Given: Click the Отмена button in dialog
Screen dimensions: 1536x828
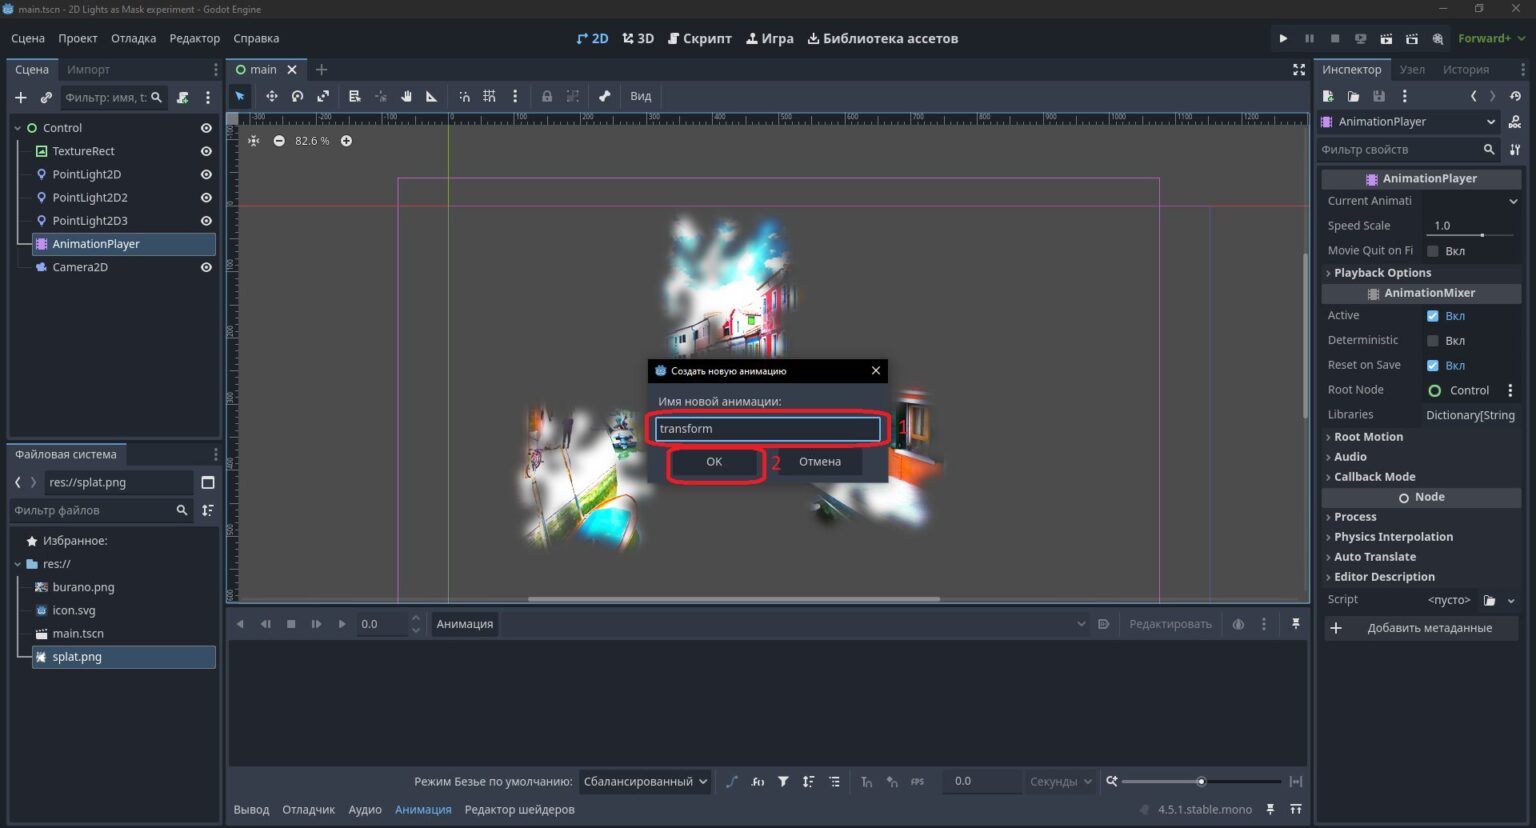Looking at the screenshot, I should click(820, 461).
